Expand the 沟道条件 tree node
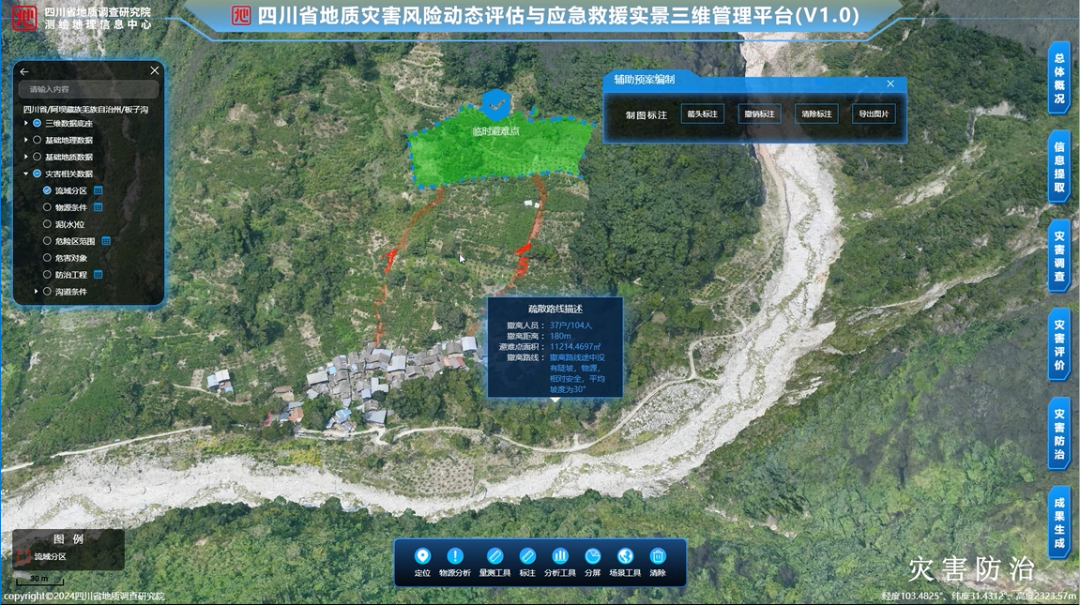Screen dimensions: 1080x605 37,291
